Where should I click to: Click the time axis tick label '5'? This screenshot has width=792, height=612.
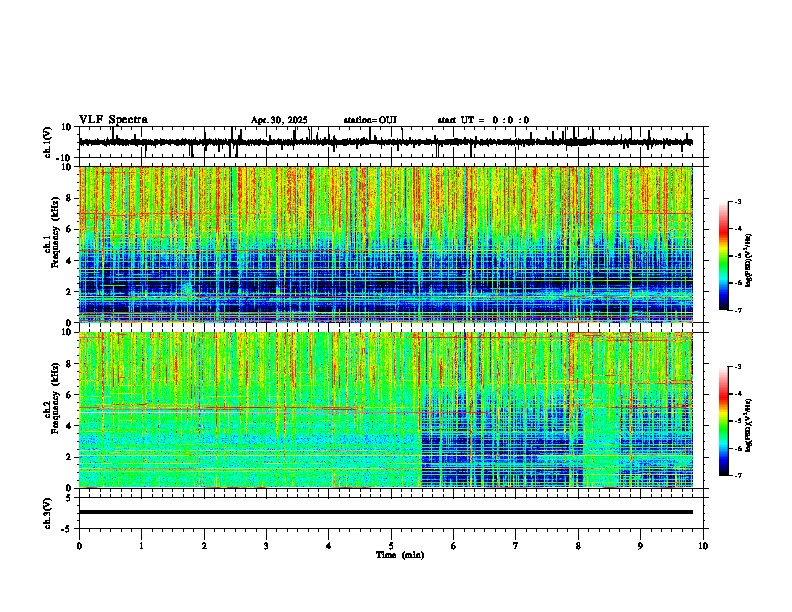391,546
